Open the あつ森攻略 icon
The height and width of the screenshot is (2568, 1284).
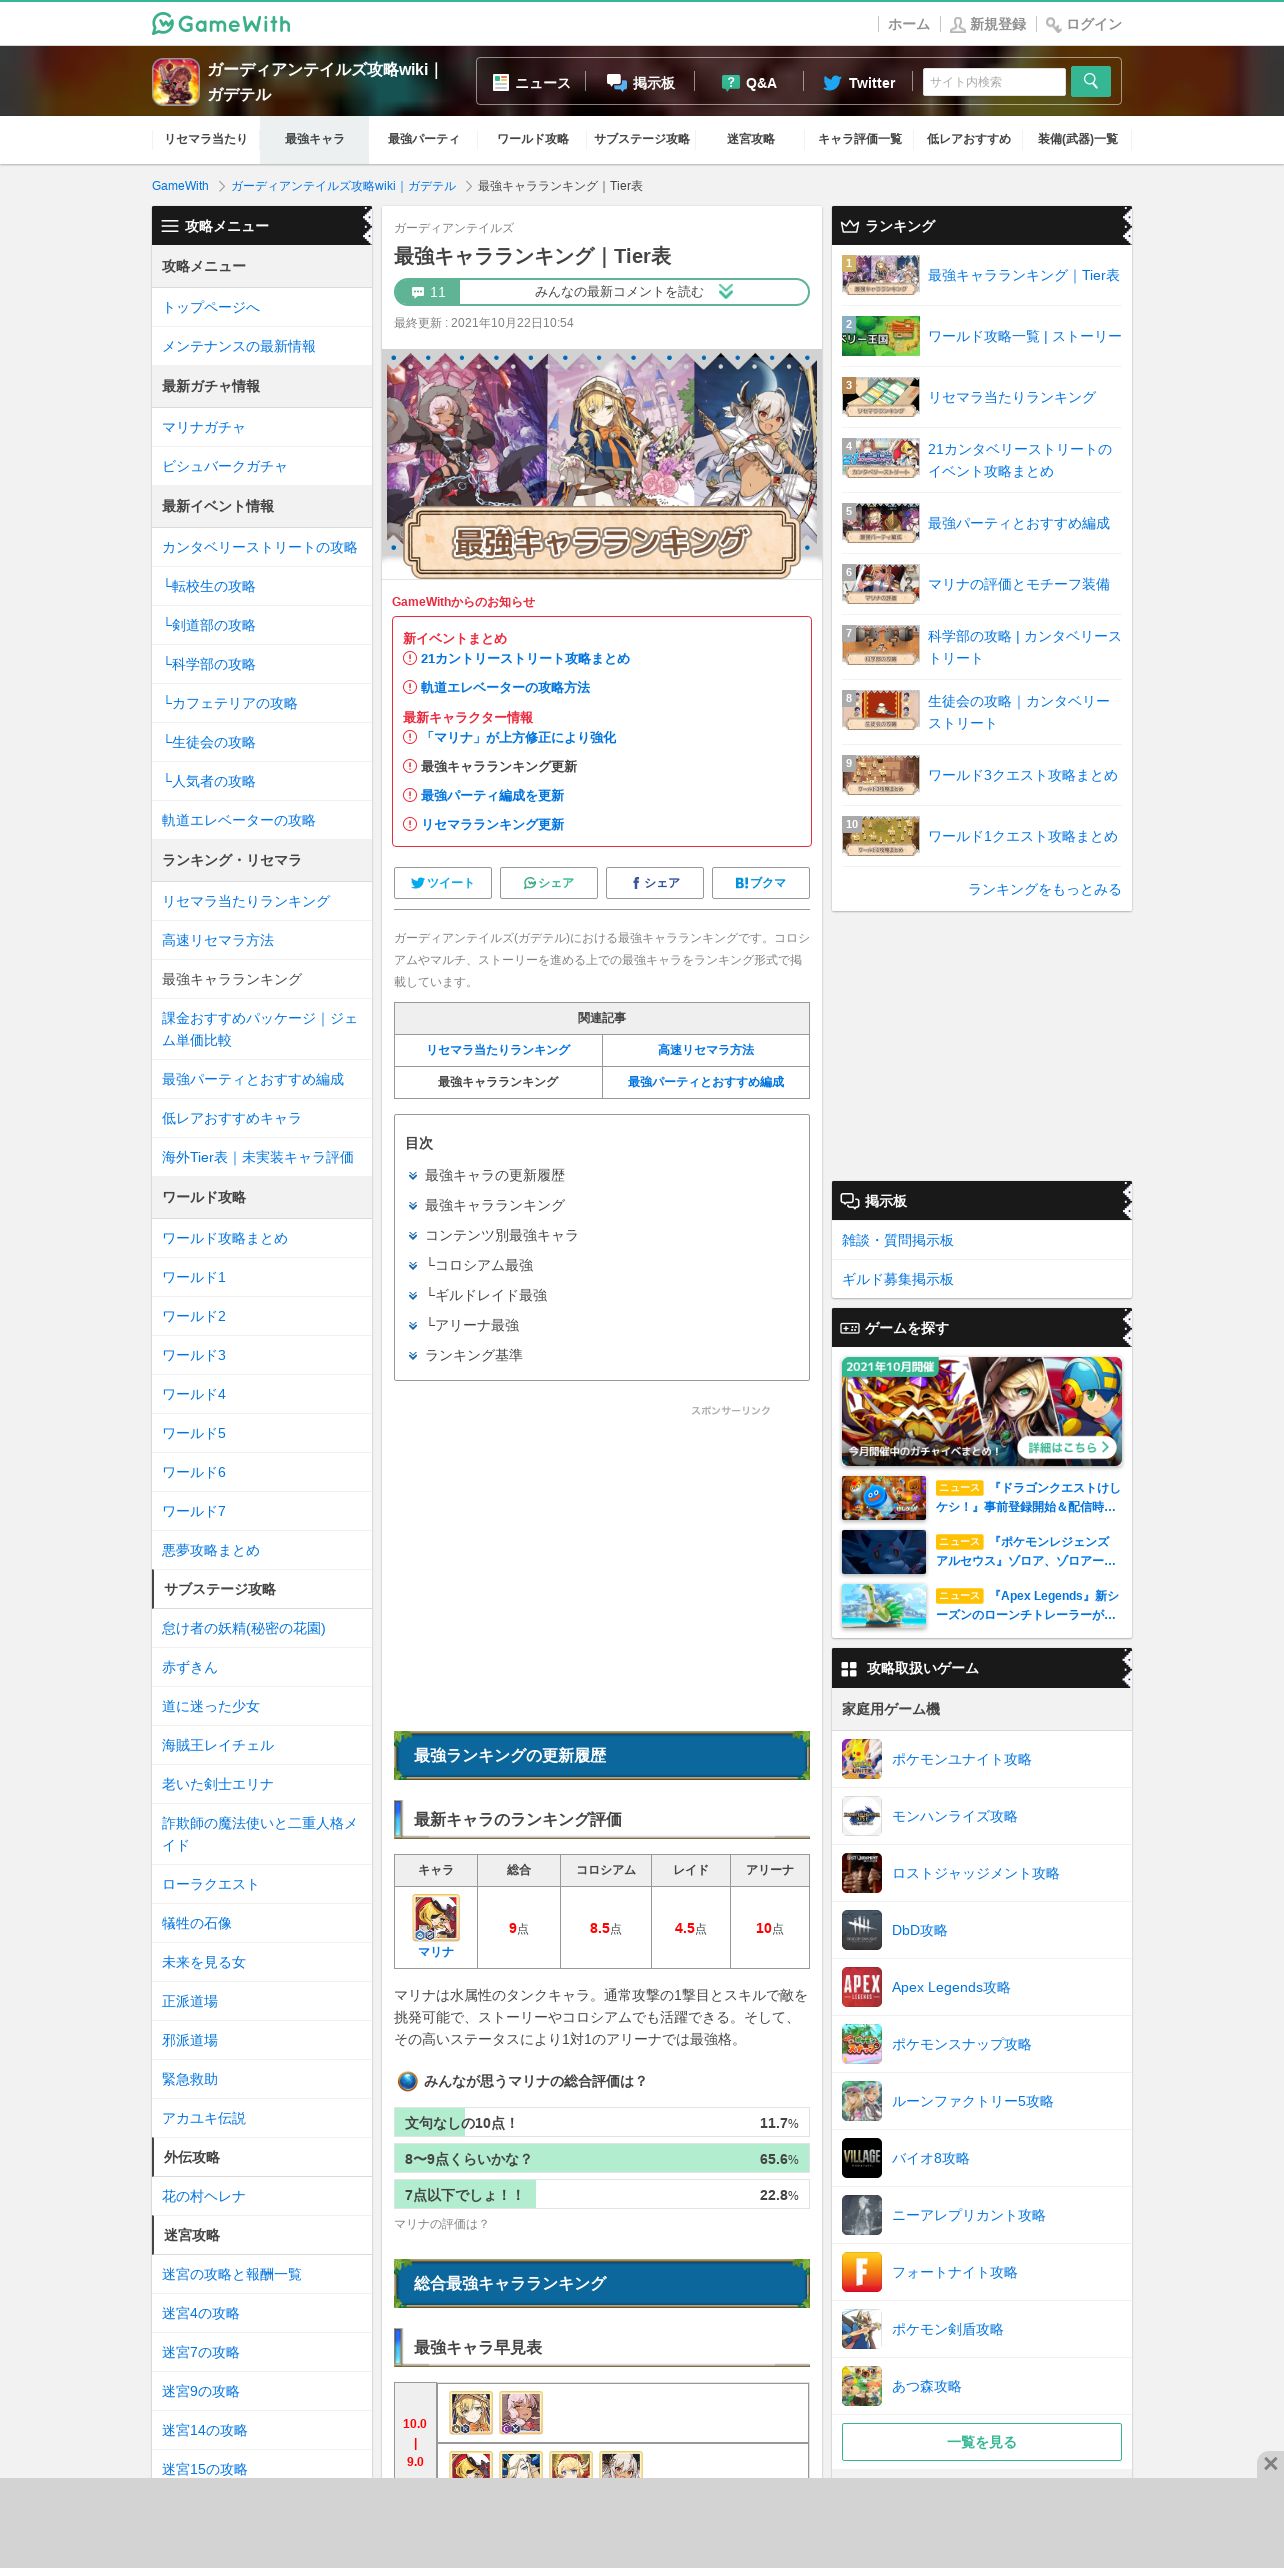[x=862, y=2386]
